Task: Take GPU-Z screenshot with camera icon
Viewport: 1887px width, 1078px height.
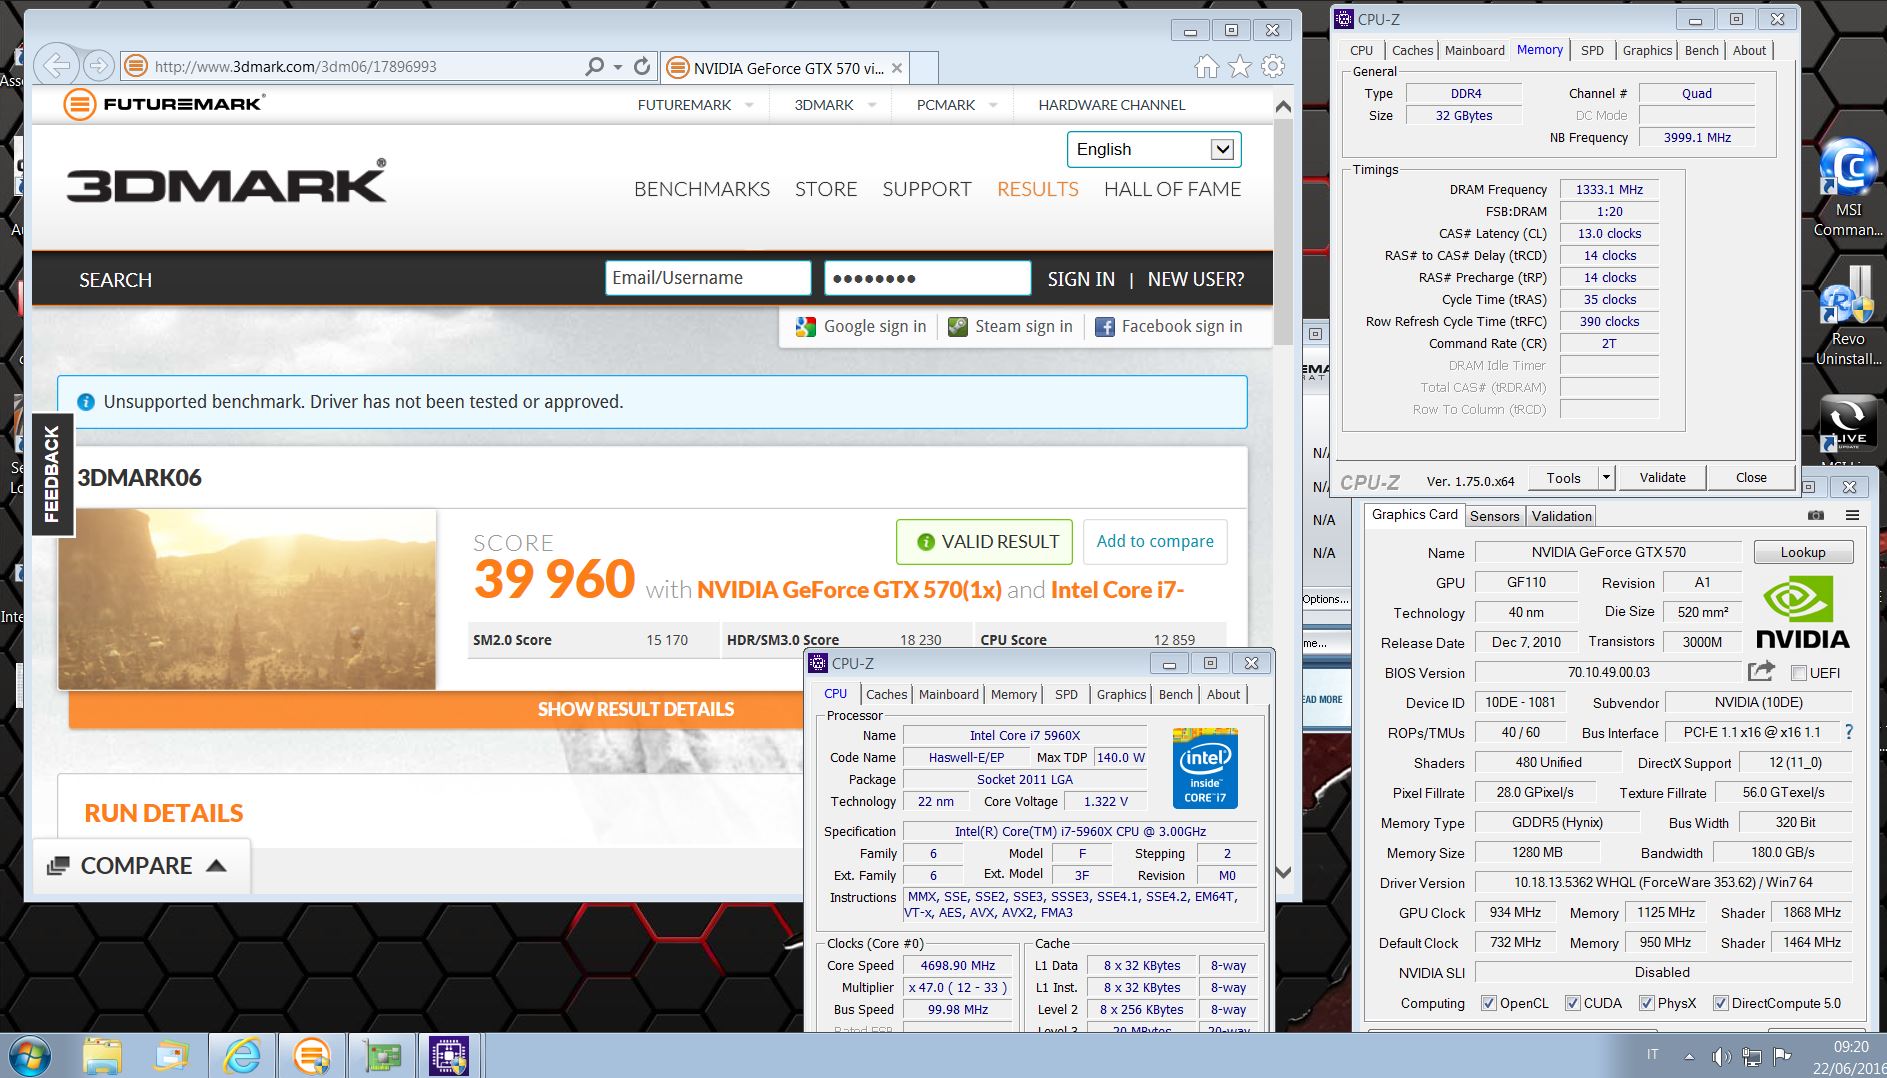Action: tap(1816, 515)
